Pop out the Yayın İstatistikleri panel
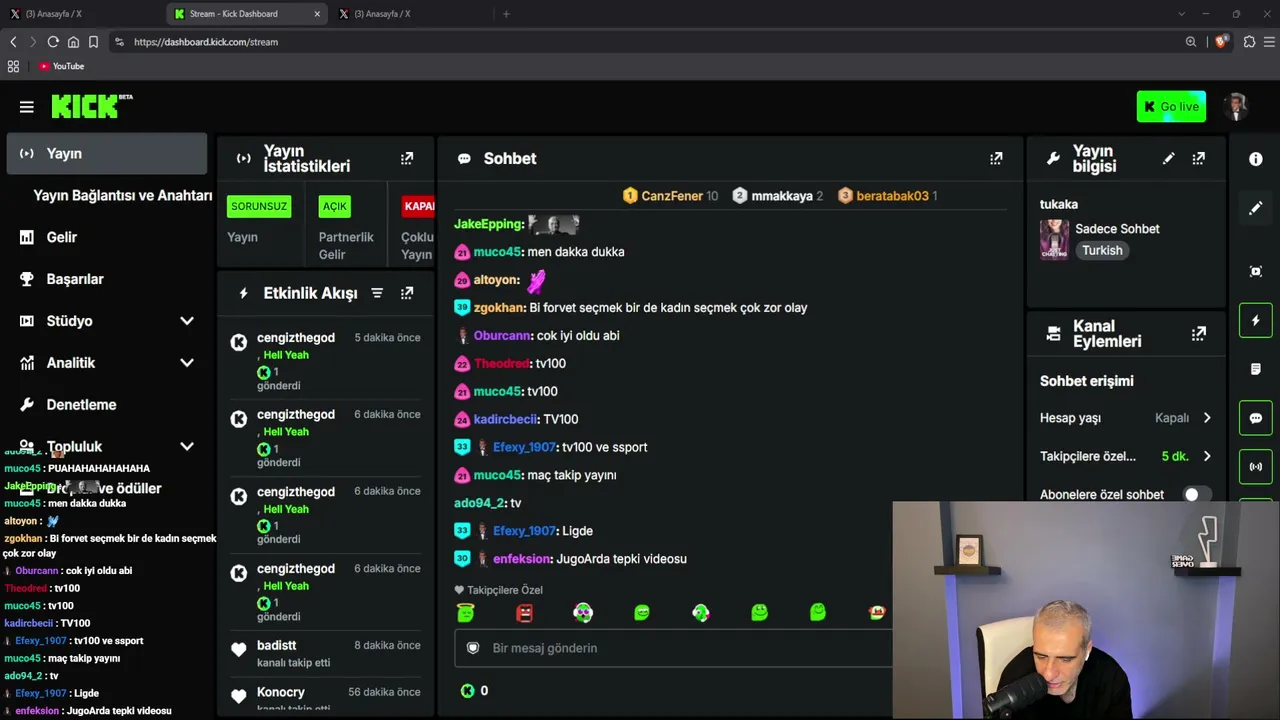 407,158
